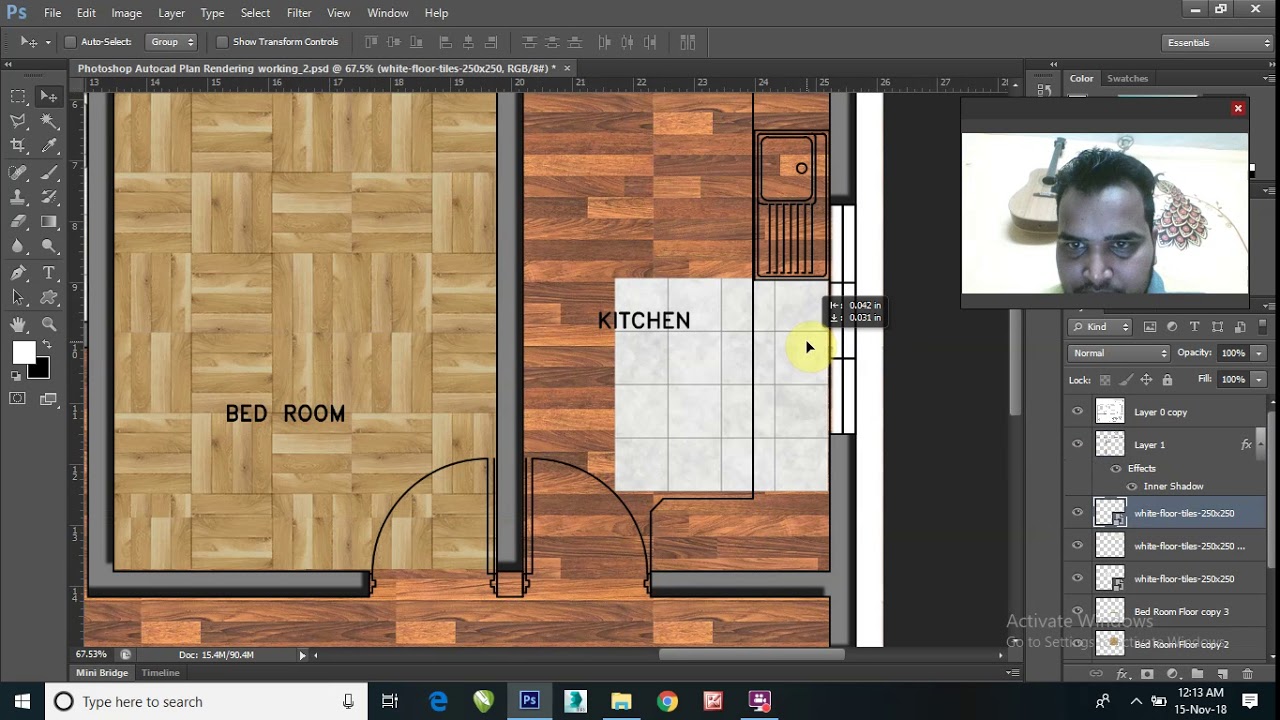Screen dimensions: 1280x720
Task: Create a new layer
Action: (1221, 674)
